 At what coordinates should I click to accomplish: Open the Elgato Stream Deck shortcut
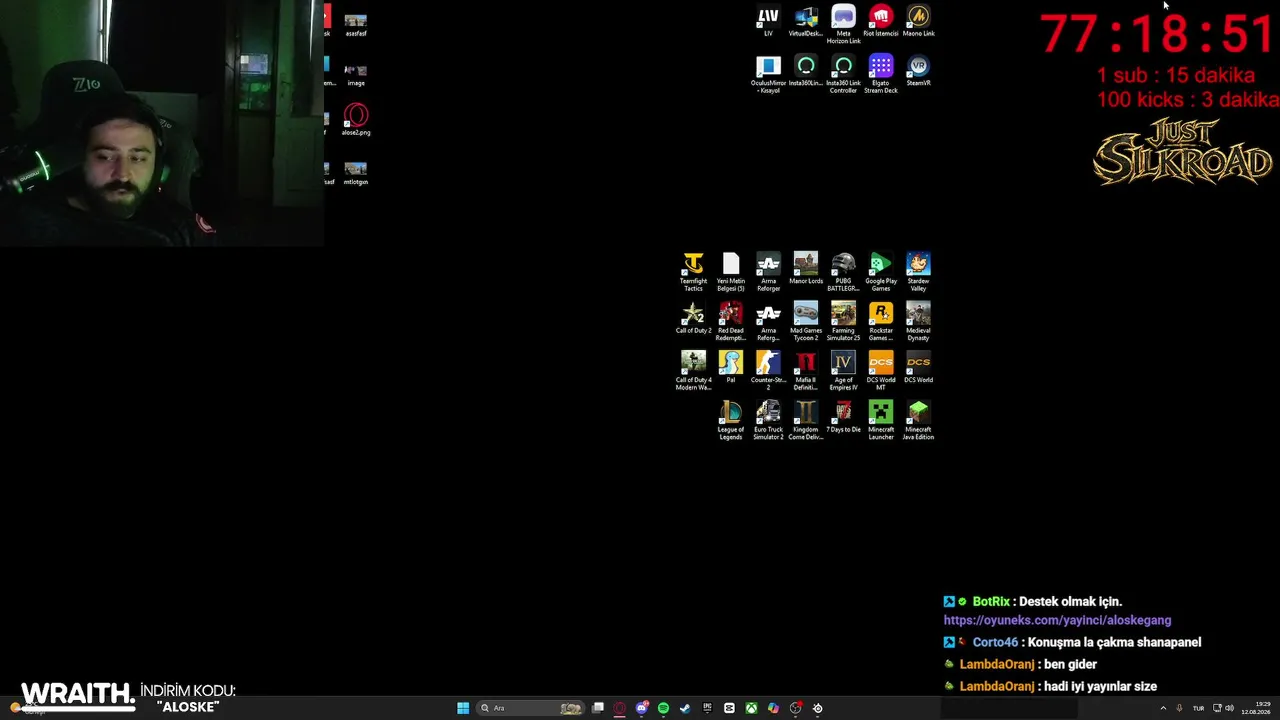point(881,75)
